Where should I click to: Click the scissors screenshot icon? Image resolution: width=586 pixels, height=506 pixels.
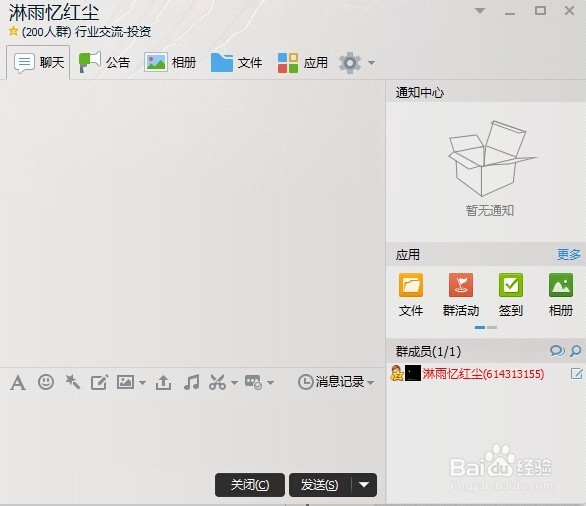tap(218, 382)
